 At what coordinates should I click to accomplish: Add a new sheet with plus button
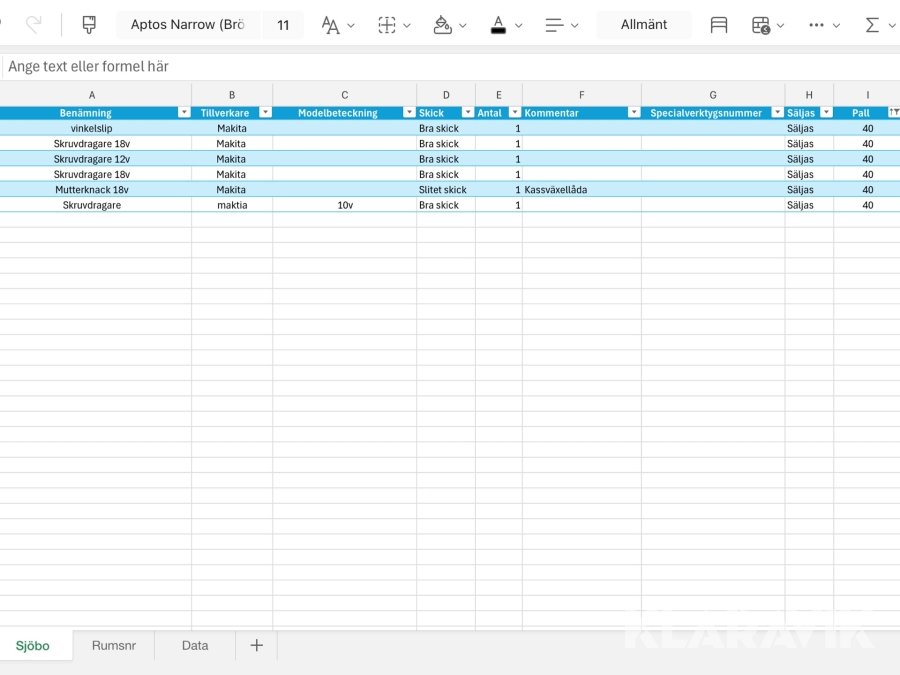(256, 646)
